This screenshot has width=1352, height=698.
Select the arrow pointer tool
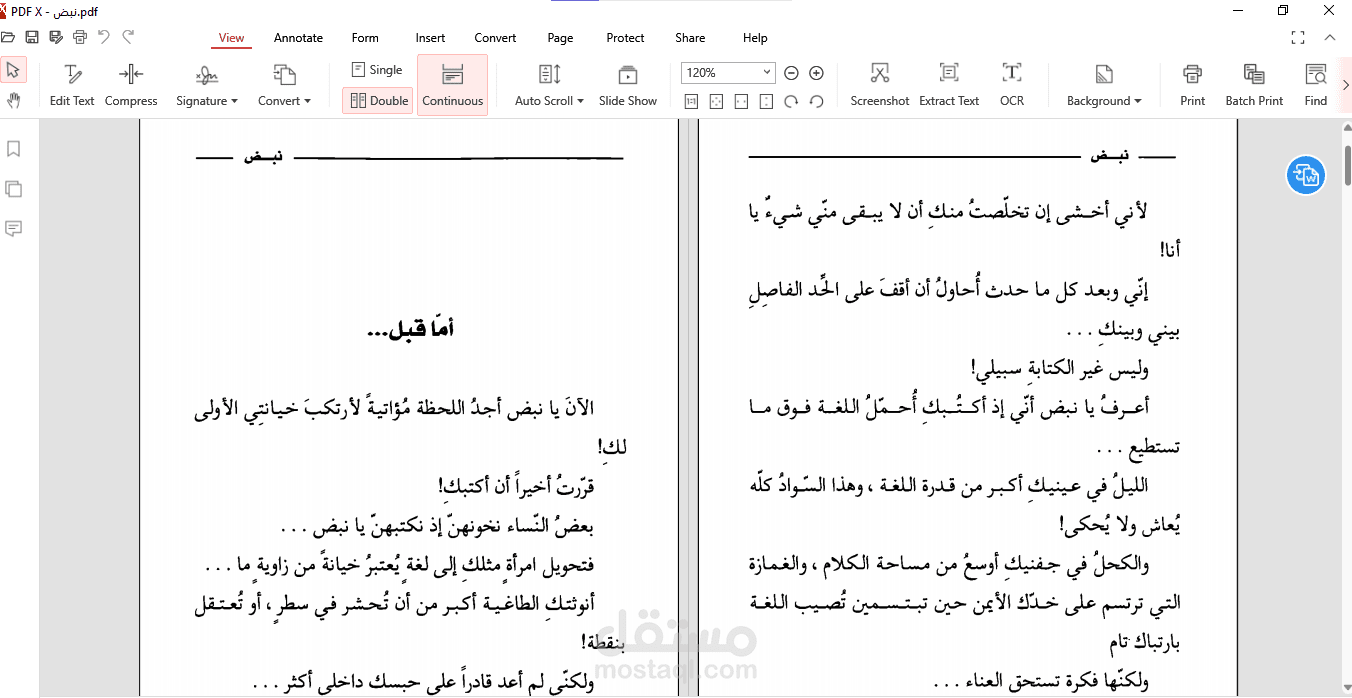[x=13, y=71]
